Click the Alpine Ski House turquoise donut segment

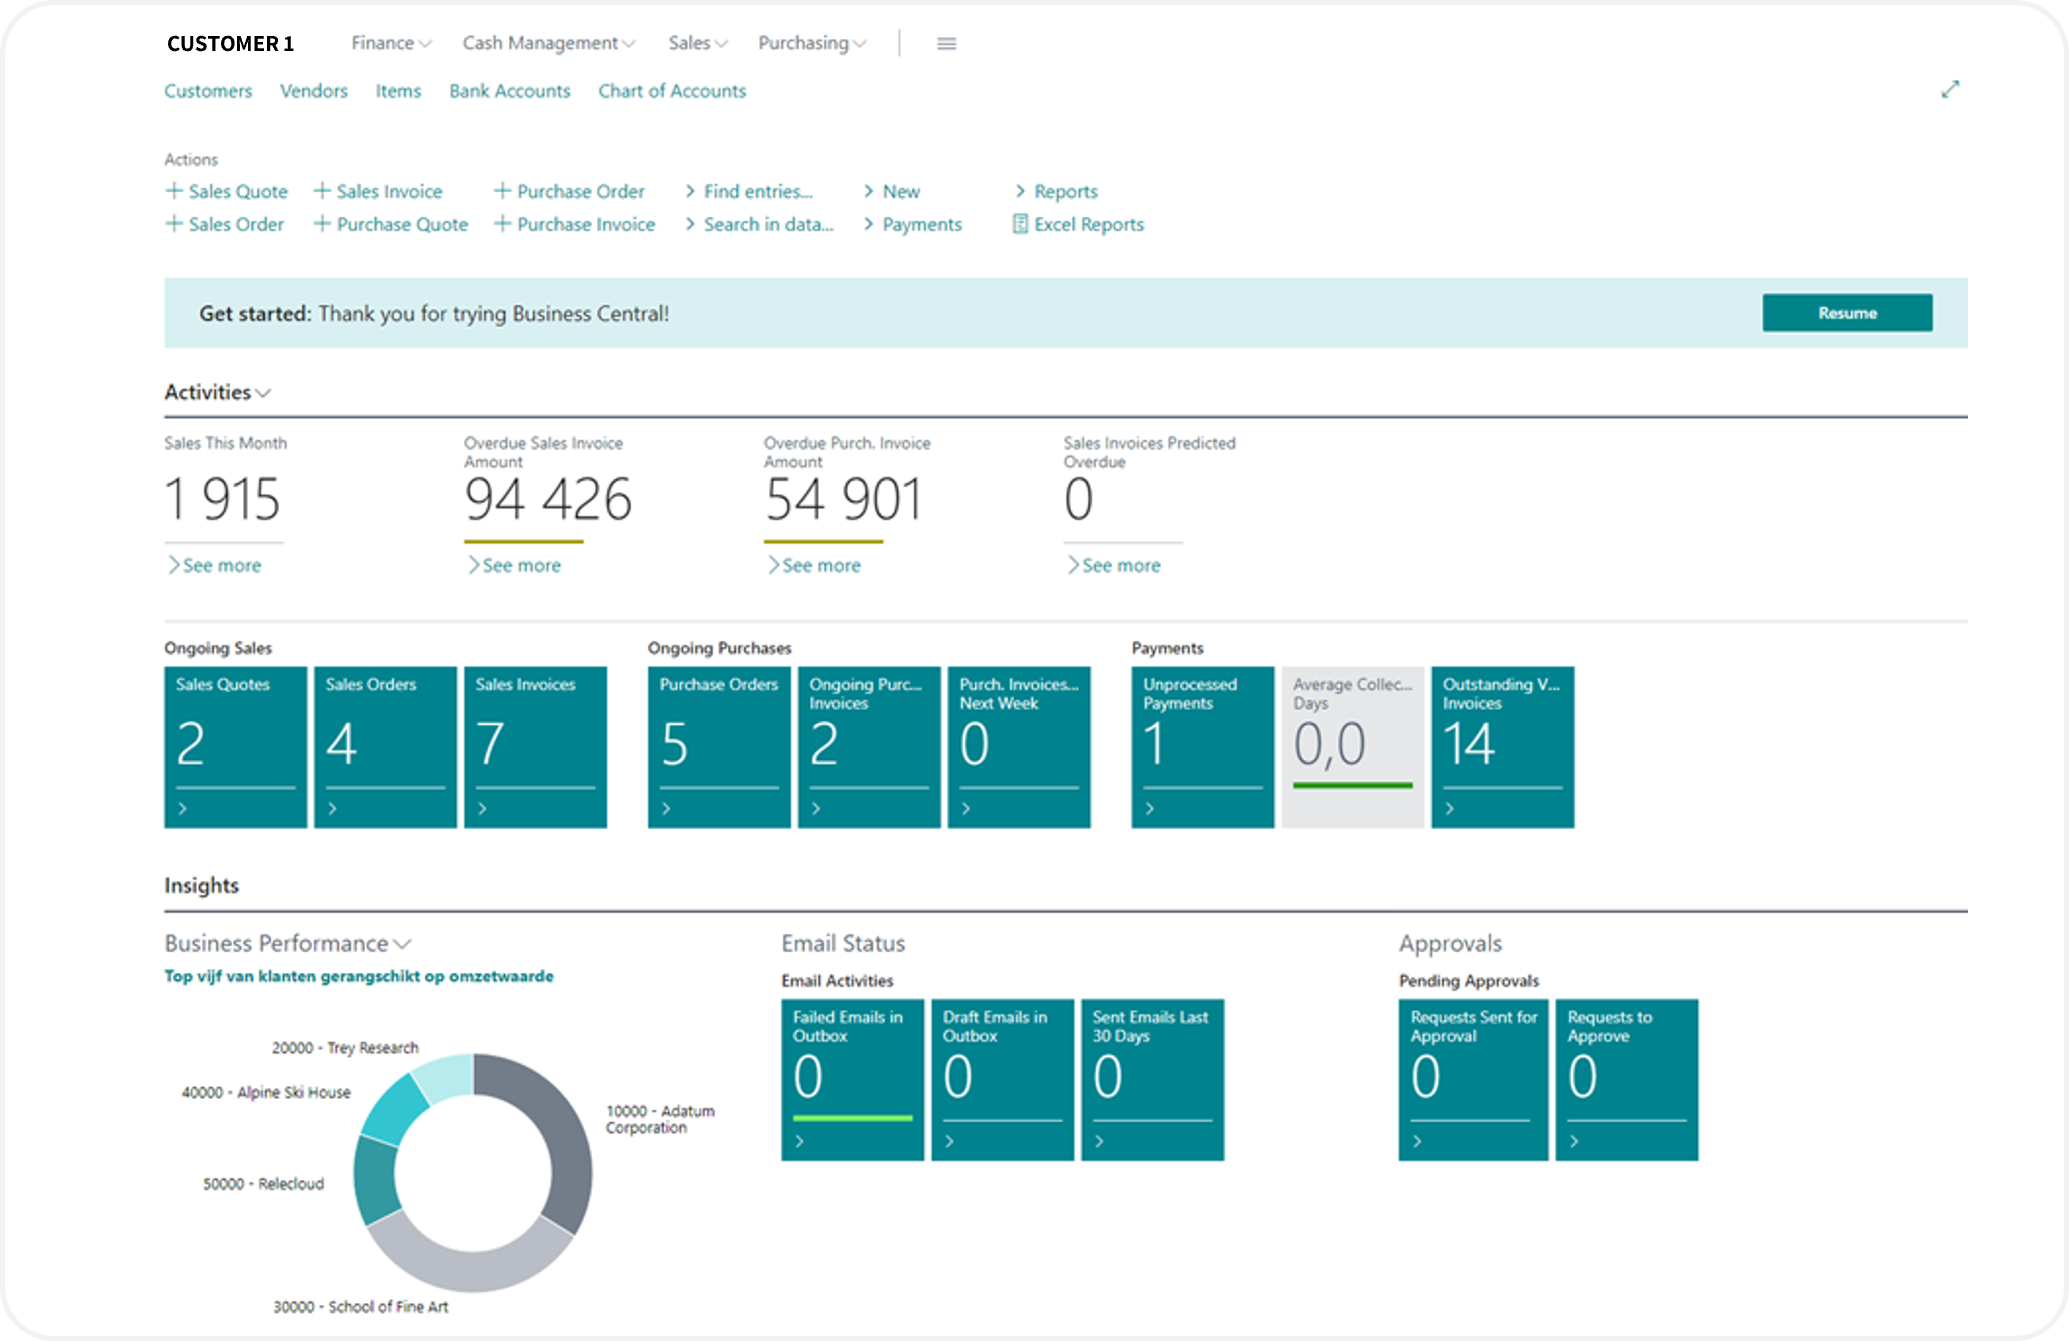coord(395,1108)
